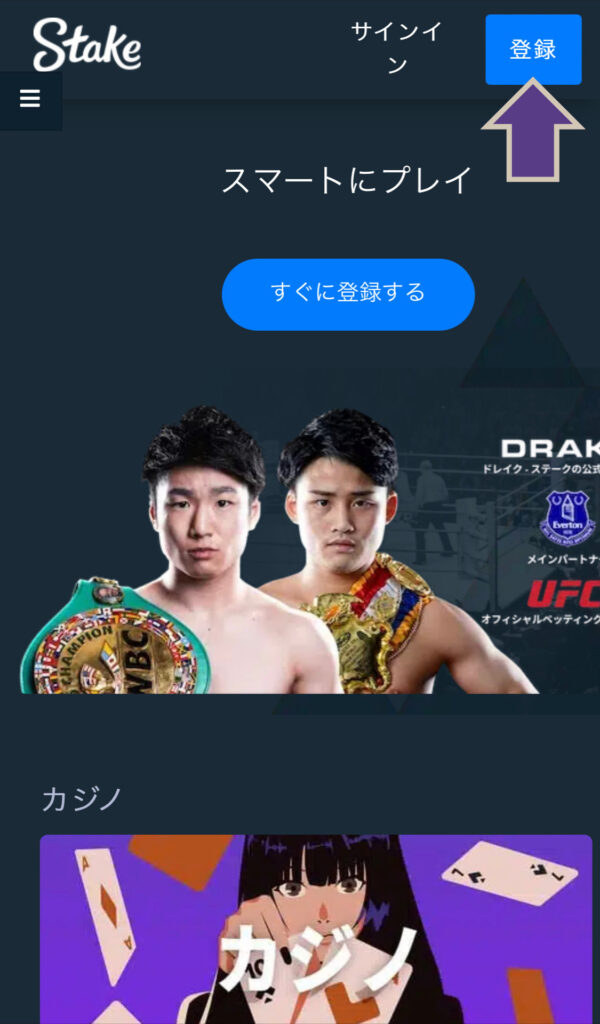Click the スマートにプレイ headline text
The image size is (600, 1024).
coord(347,180)
